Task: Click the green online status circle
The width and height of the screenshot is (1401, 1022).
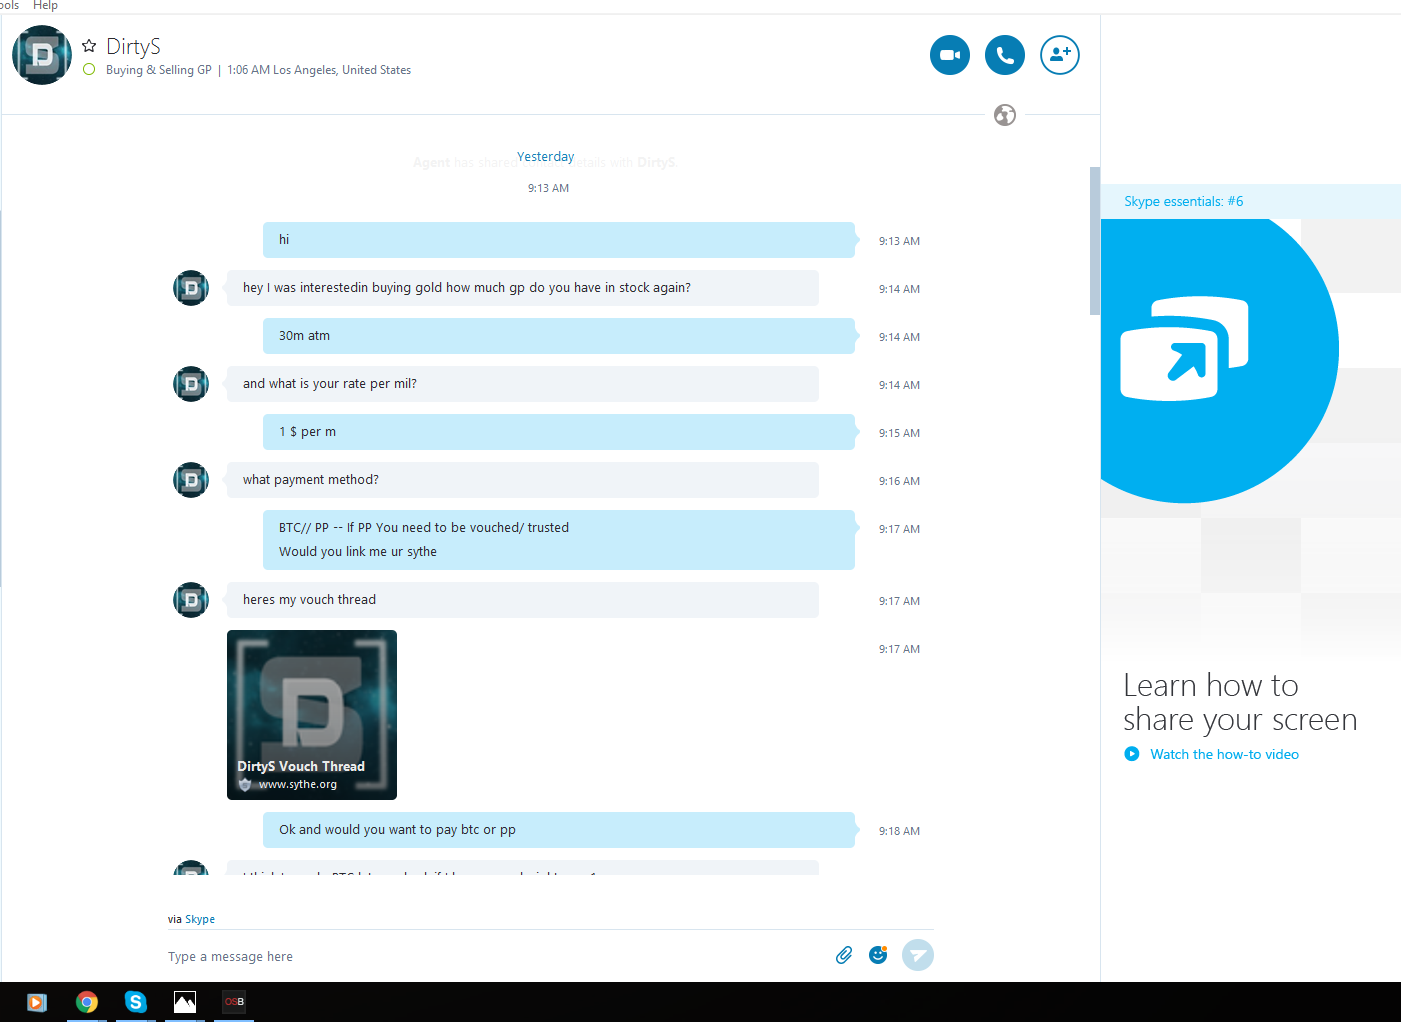Action: (x=89, y=70)
